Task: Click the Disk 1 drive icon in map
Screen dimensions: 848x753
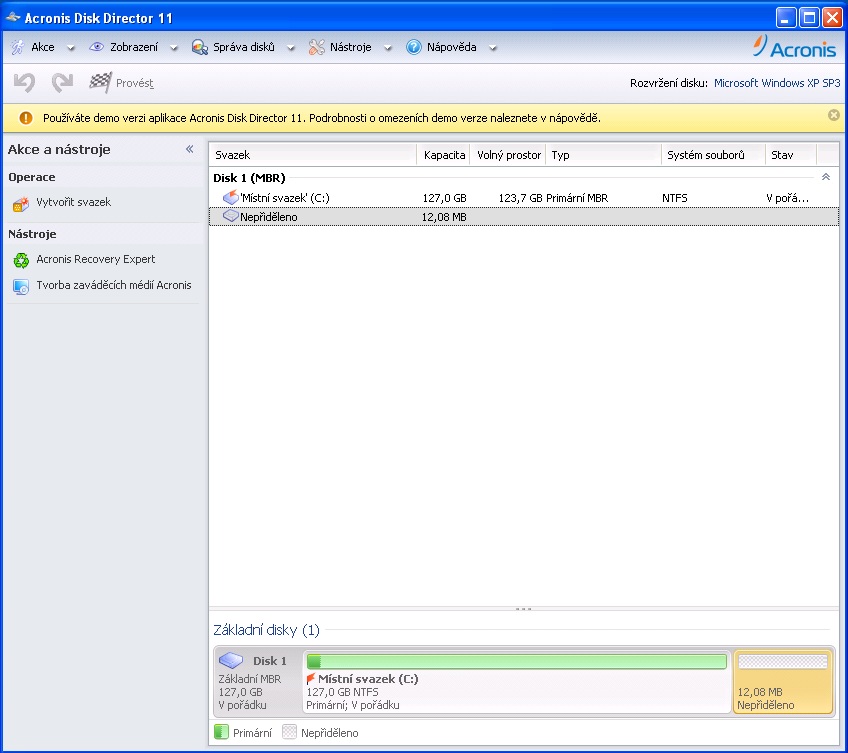Action: [x=231, y=660]
